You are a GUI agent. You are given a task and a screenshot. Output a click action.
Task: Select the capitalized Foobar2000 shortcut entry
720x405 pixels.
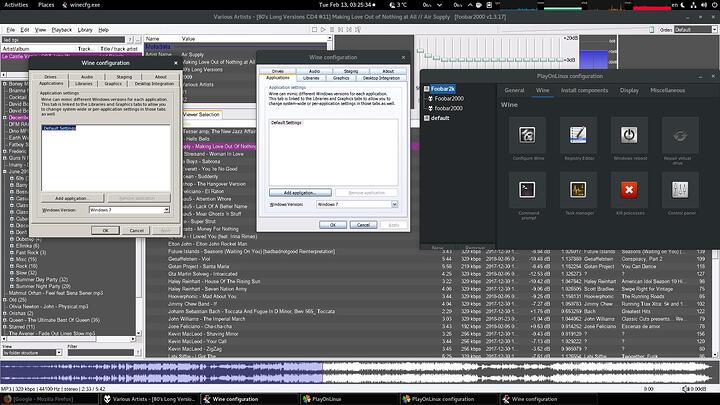tap(449, 99)
